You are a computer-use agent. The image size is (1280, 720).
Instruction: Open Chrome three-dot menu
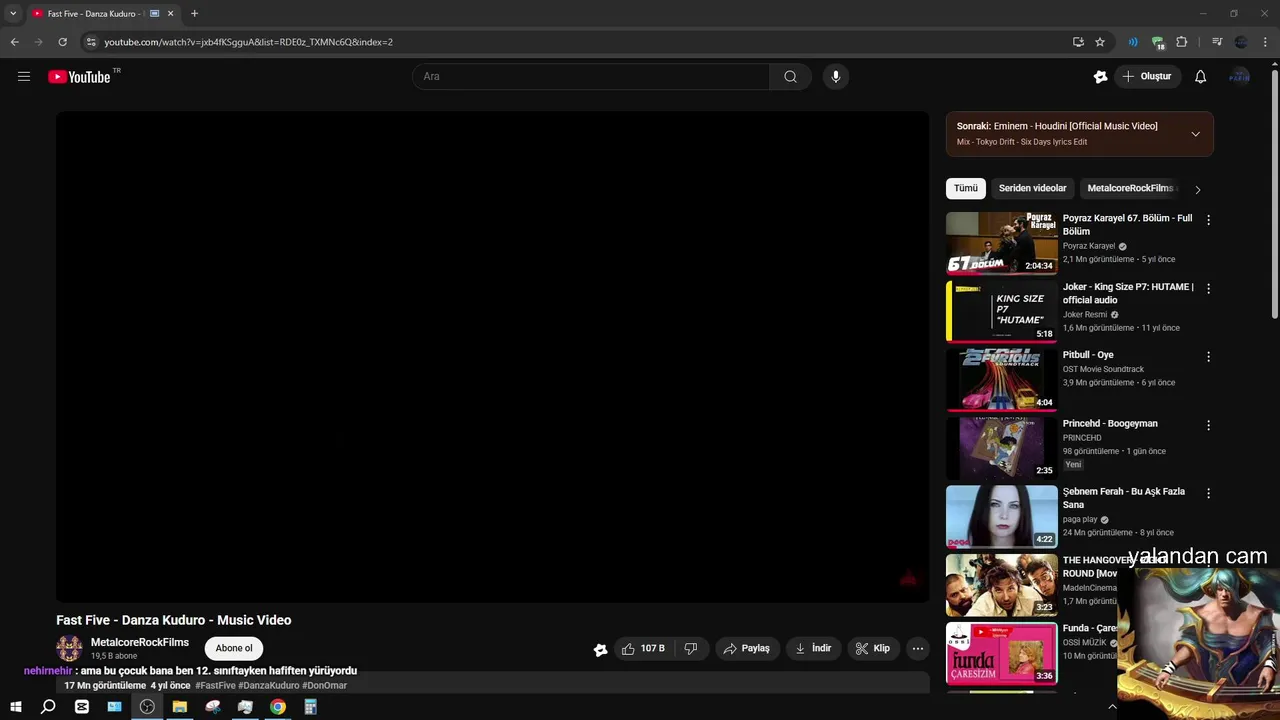(x=1266, y=42)
